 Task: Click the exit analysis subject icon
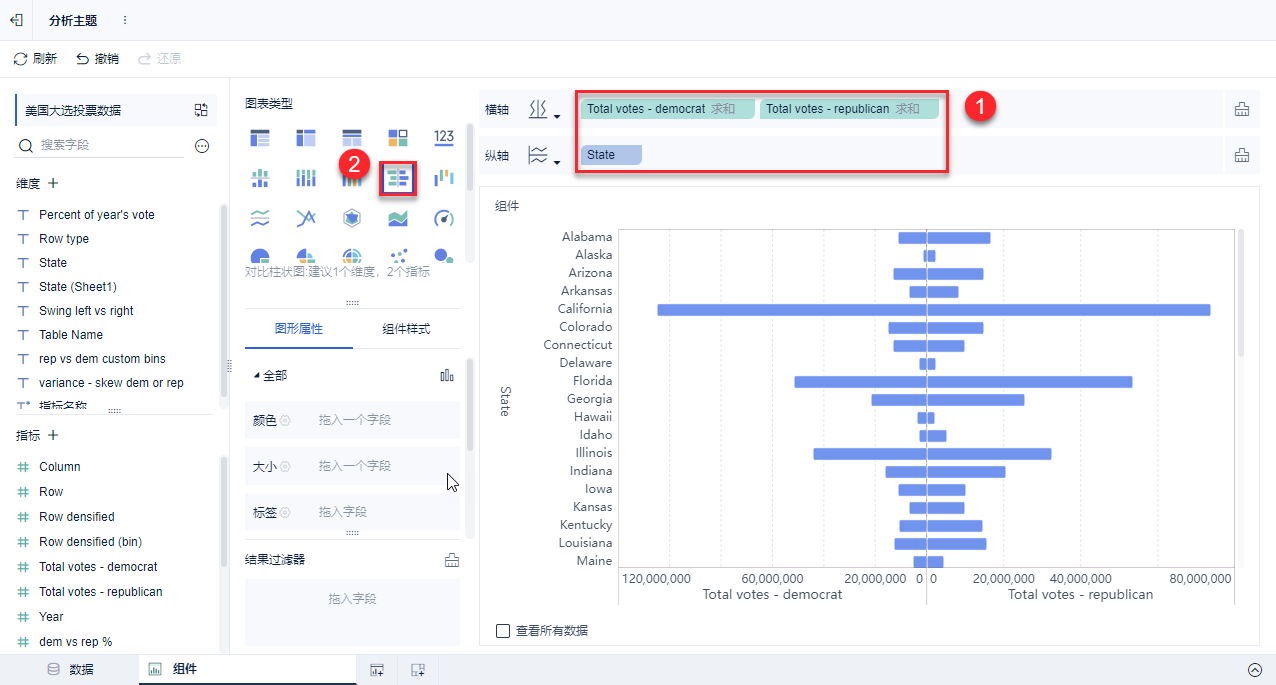pyautogui.click(x=16, y=20)
